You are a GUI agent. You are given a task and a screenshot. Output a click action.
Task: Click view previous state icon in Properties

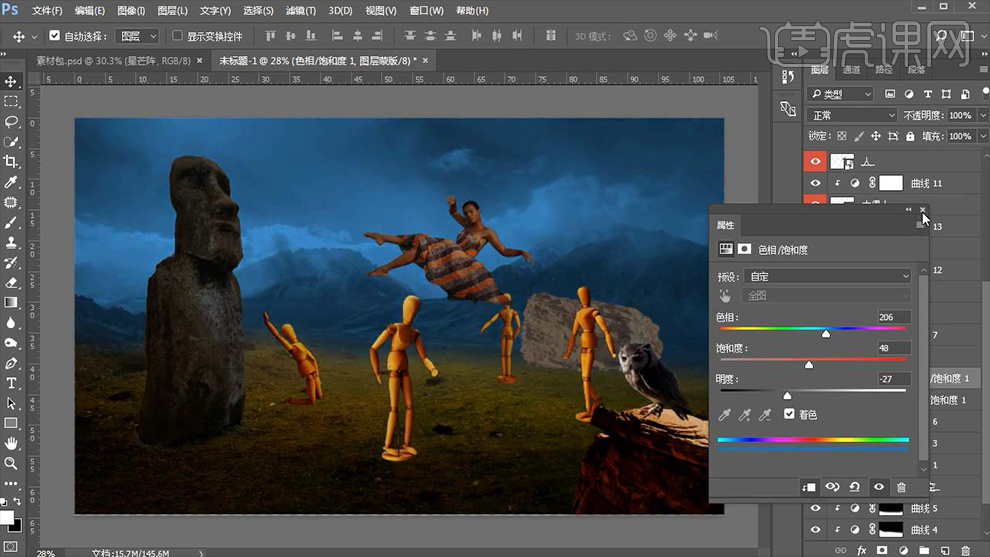point(832,487)
